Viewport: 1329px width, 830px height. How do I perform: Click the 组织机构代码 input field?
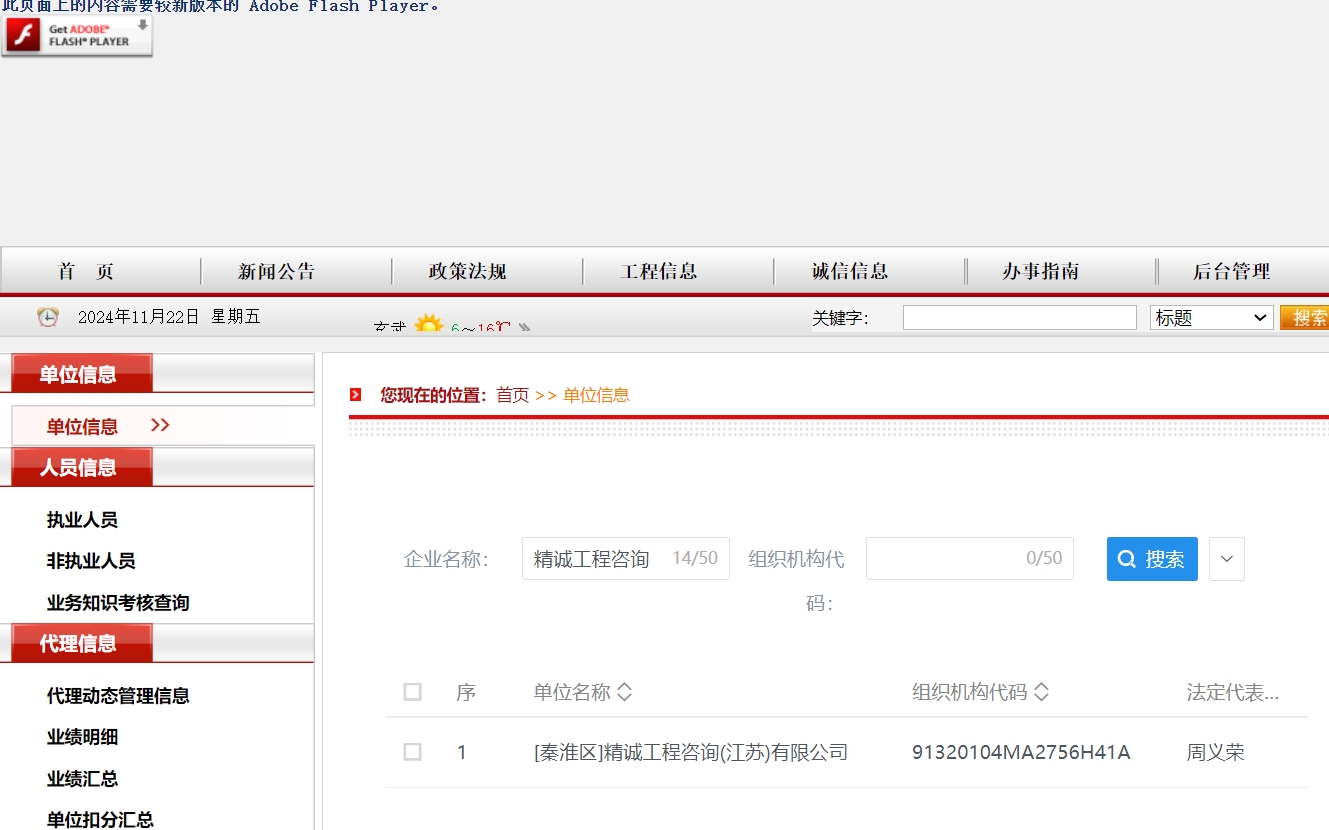click(969, 559)
